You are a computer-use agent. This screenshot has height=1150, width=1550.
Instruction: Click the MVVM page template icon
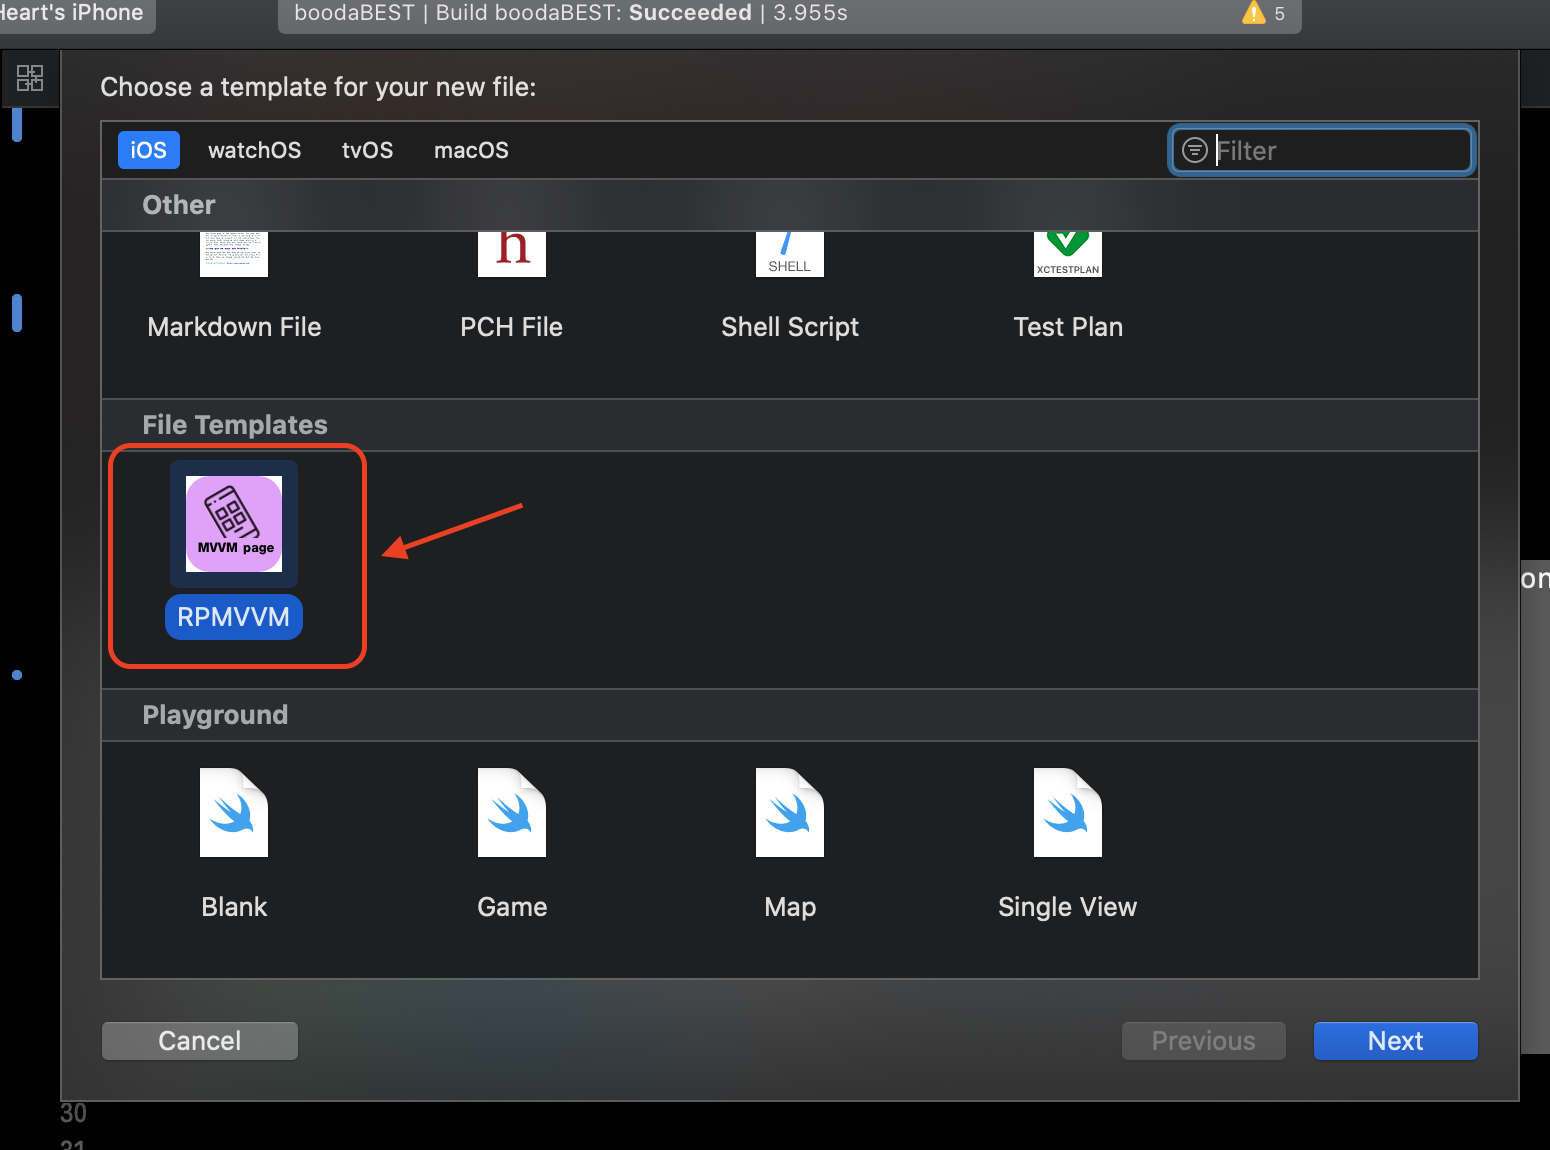pos(234,524)
